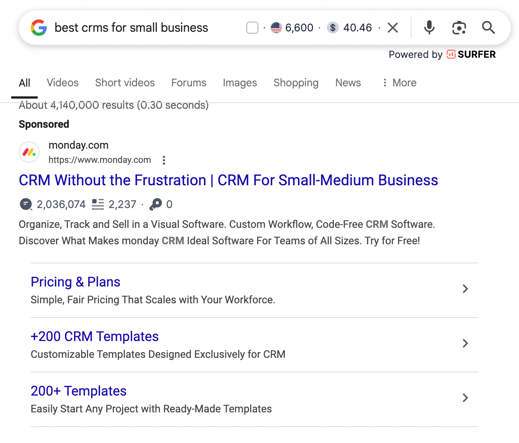This screenshot has height=443, width=519.
Task: Open the More search filters menu
Action: tap(399, 83)
